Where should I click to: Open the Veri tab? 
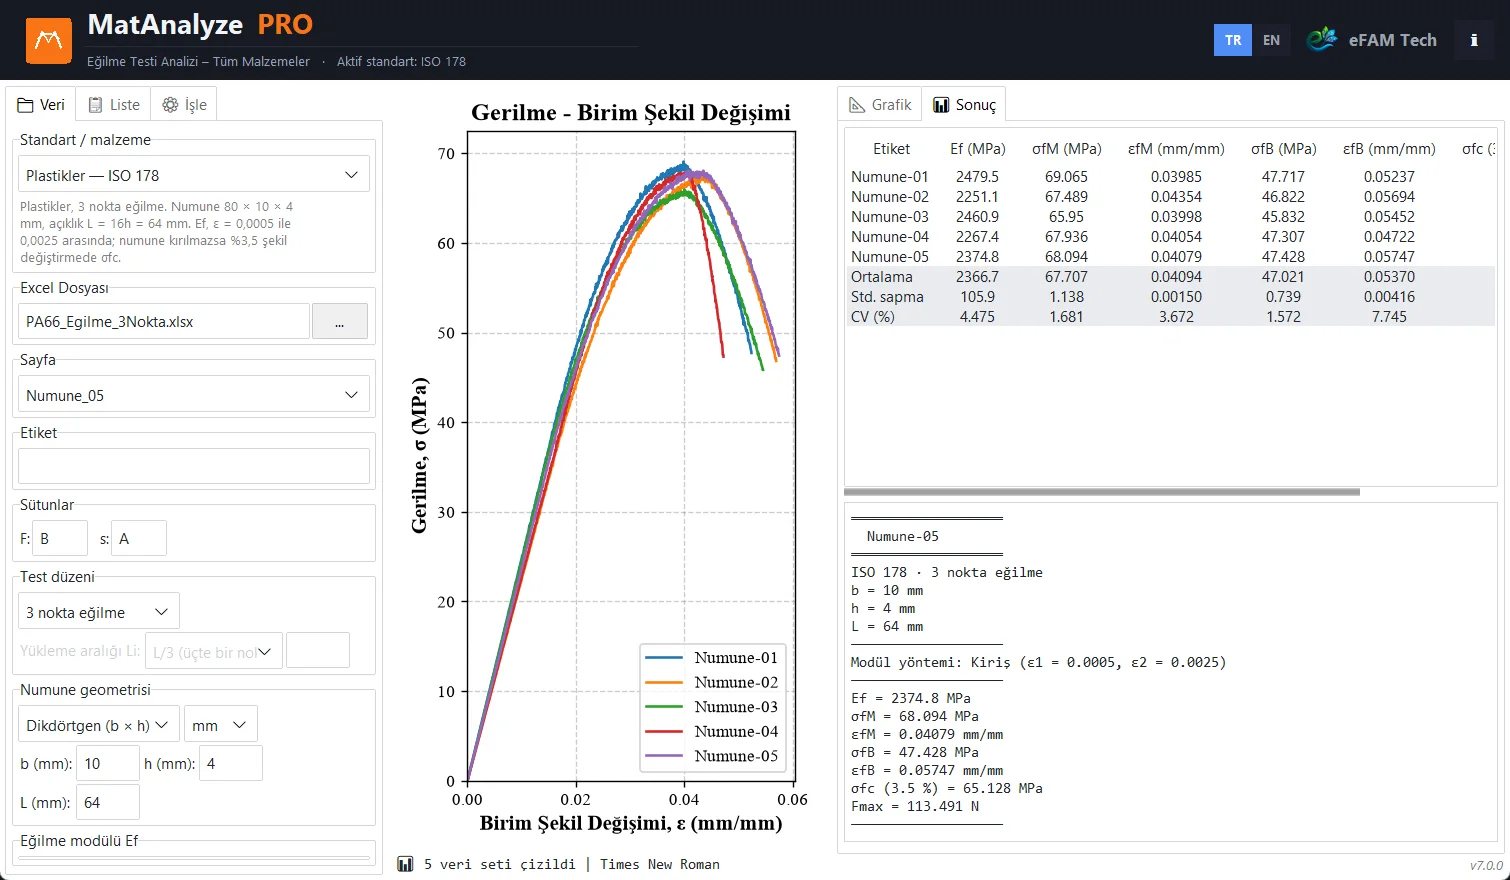tap(41, 105)
